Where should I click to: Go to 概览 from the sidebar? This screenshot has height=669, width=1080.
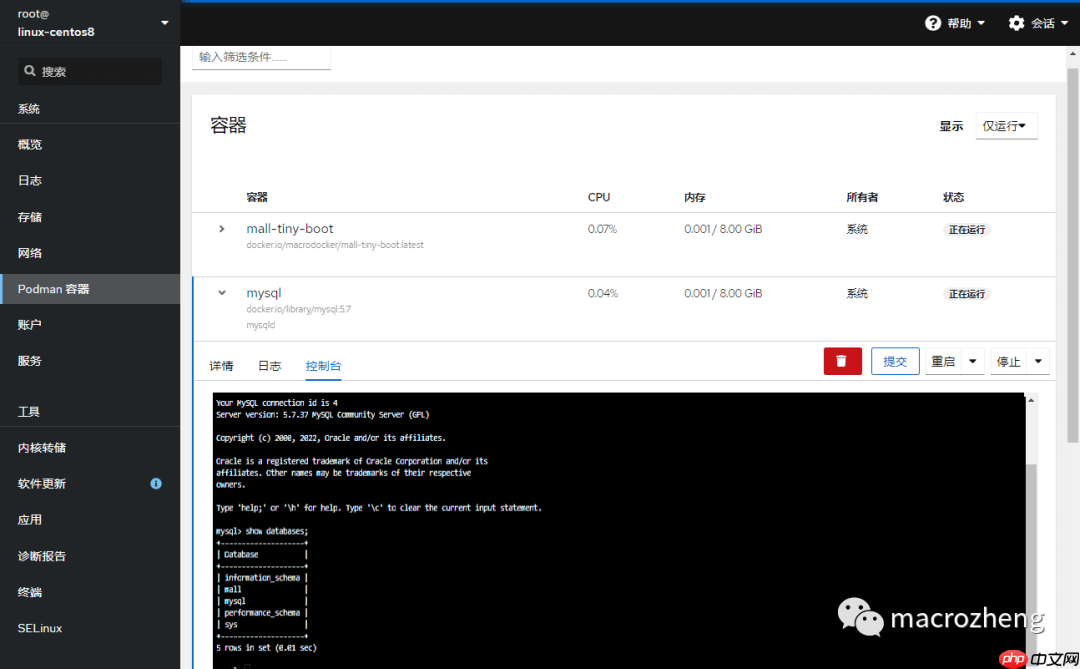(29, 144)
